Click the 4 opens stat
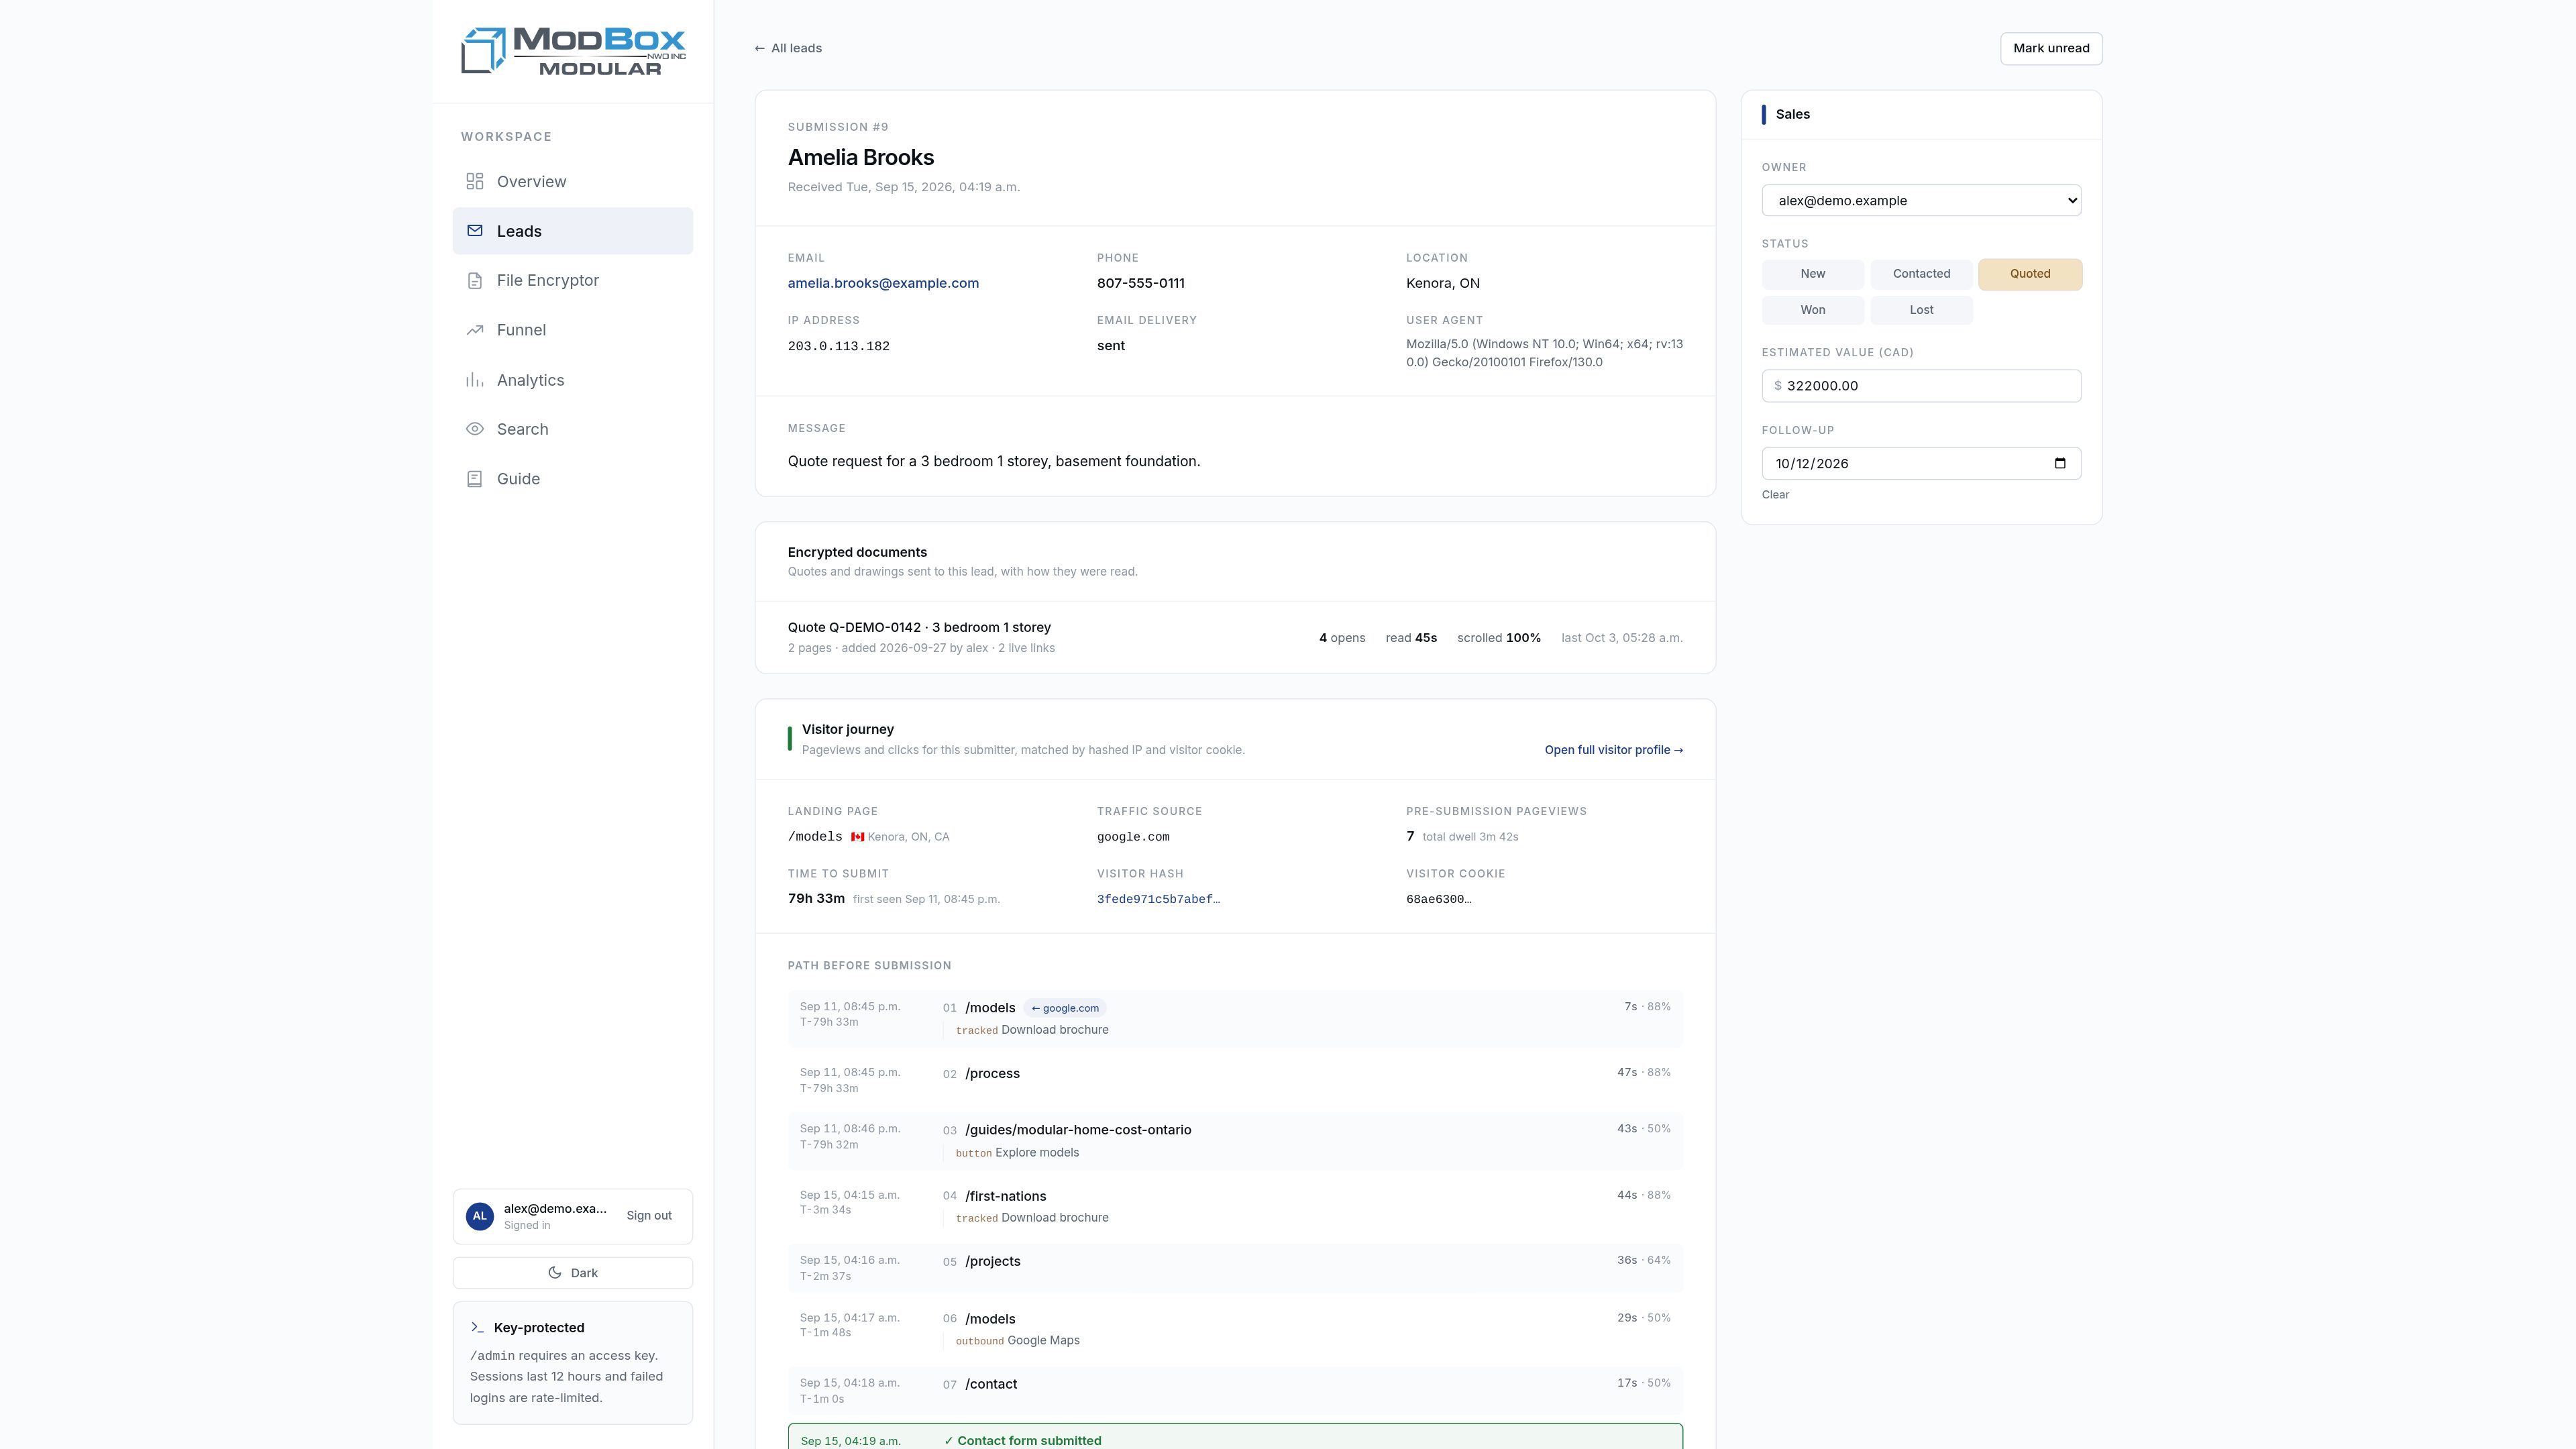This screenshot has width=2576, height=1449. click(x=1341, y=638)
